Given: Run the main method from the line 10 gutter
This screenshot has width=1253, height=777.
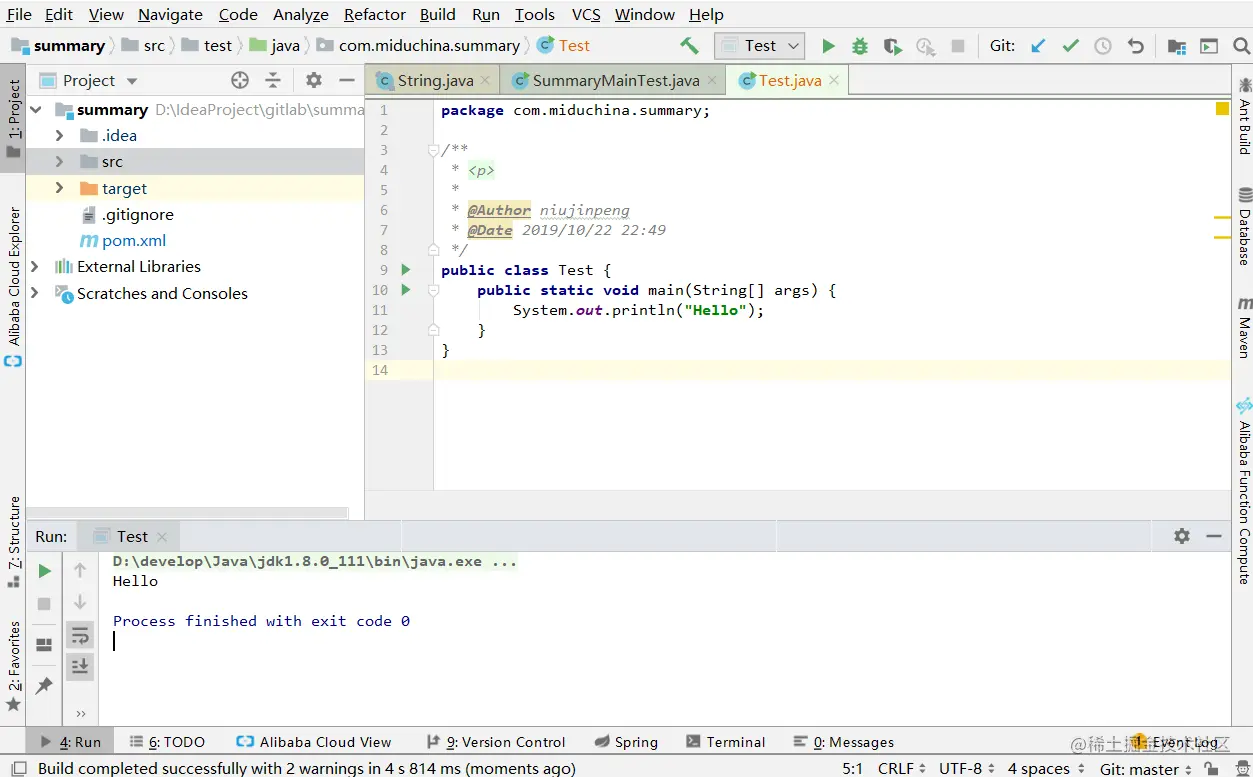Looking at the screenshot, I should click(406, 290).
